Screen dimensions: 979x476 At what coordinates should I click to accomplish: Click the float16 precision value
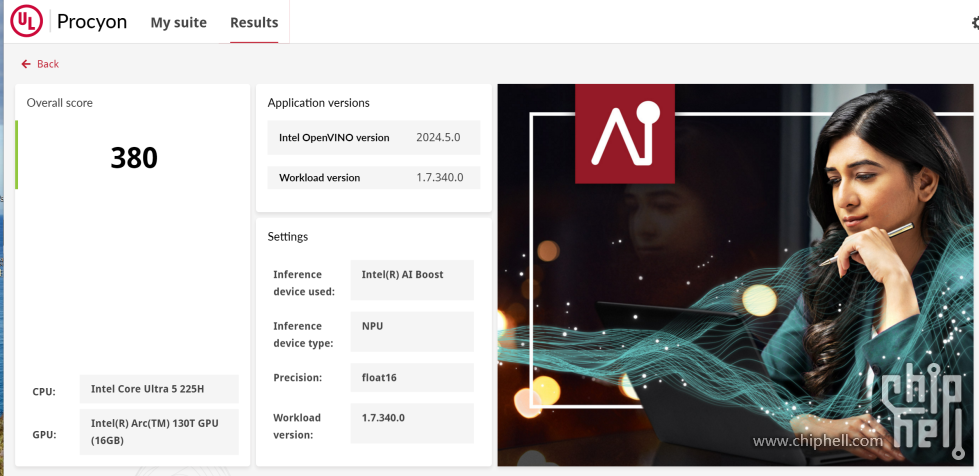(x=412, y=377)
